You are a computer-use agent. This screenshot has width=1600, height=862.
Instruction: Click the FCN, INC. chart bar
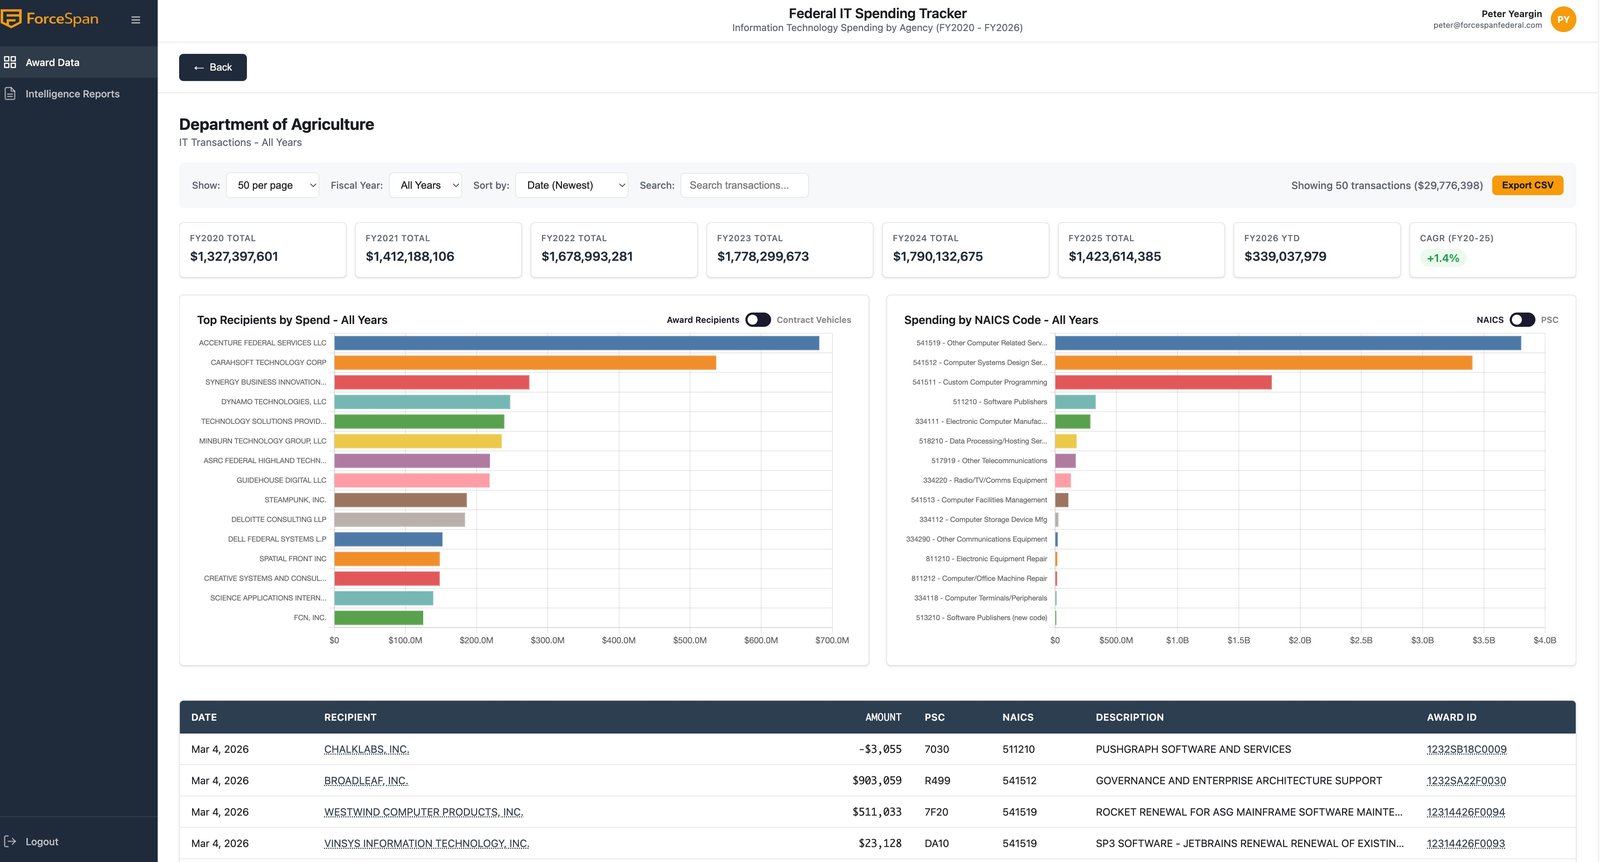click(379, 618)
